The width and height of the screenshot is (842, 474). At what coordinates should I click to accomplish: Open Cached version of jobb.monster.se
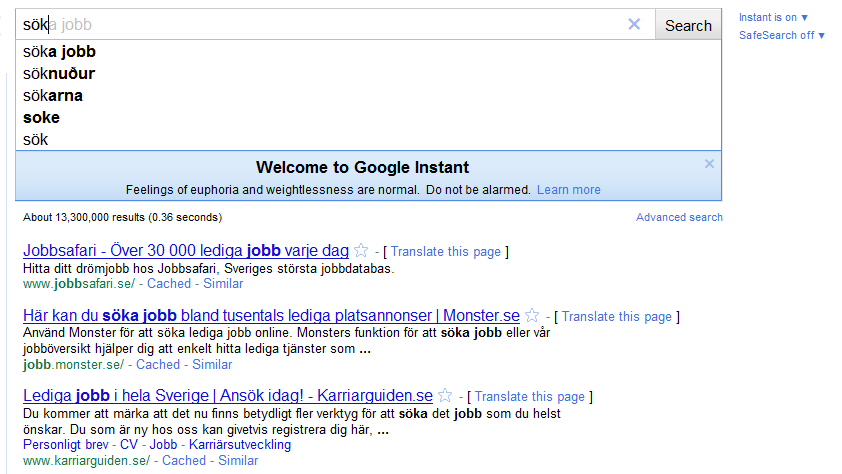tap(158, 364)
